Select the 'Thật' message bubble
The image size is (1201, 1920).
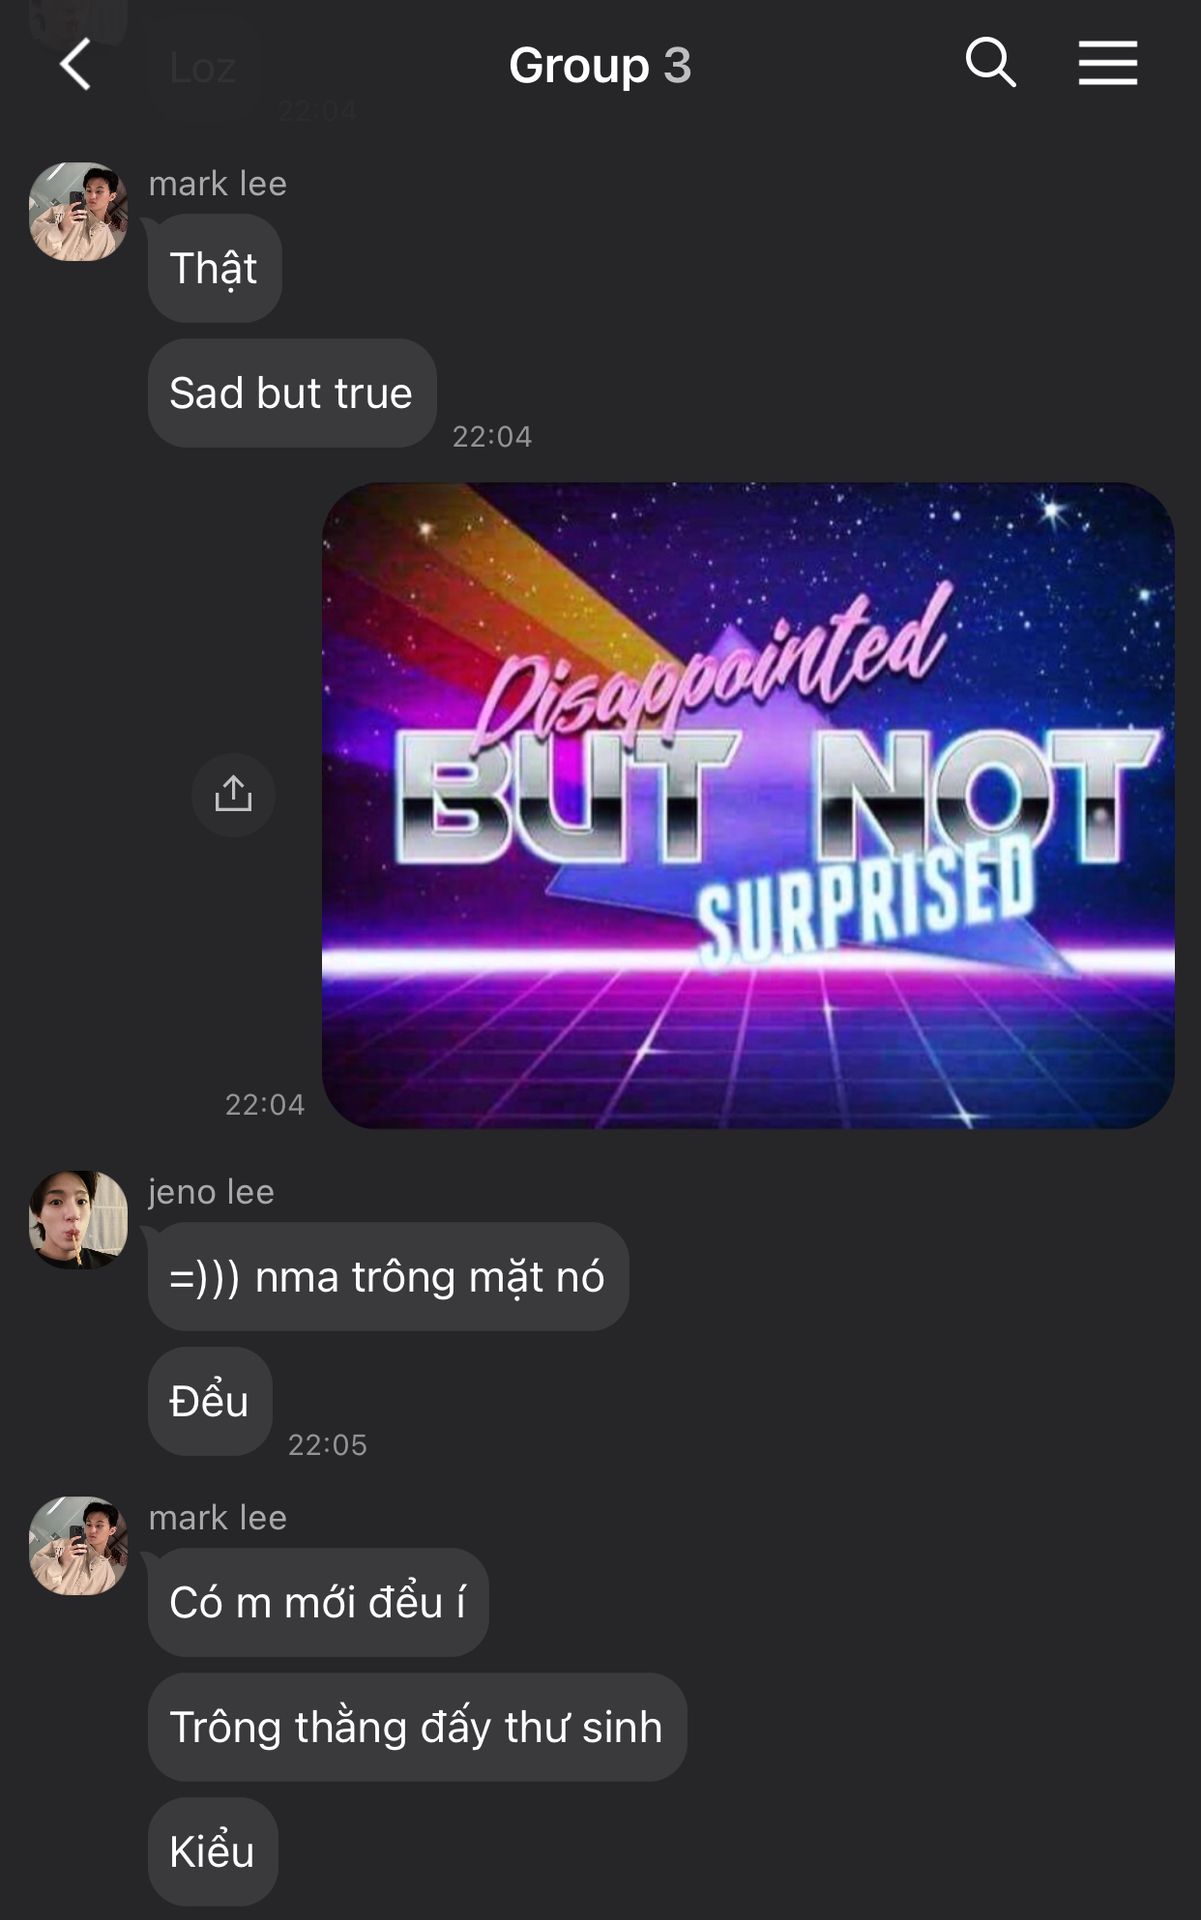tap(215, 268)
